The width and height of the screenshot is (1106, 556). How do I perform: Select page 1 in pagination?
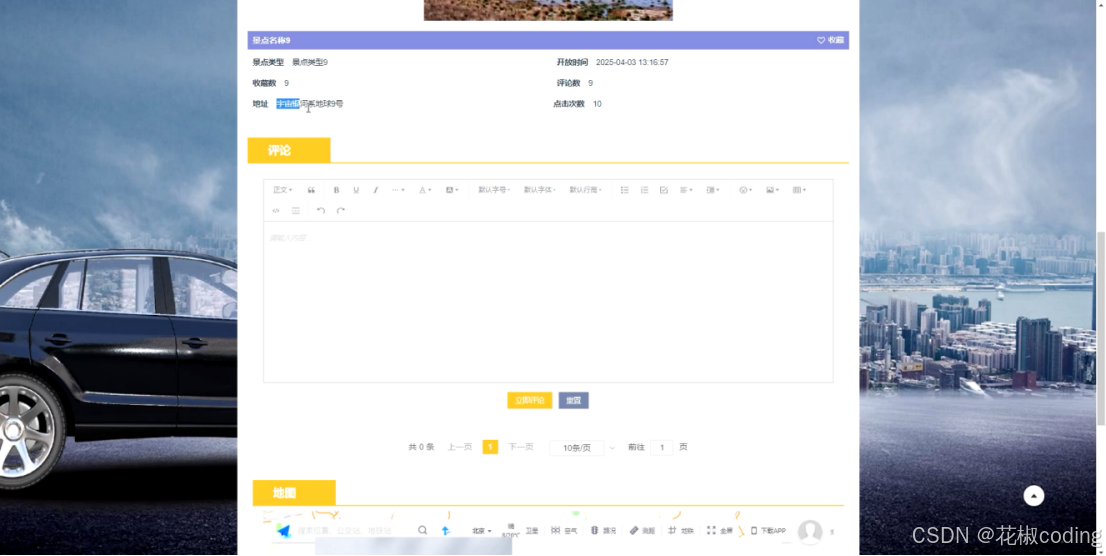click(x=490, y=447)
